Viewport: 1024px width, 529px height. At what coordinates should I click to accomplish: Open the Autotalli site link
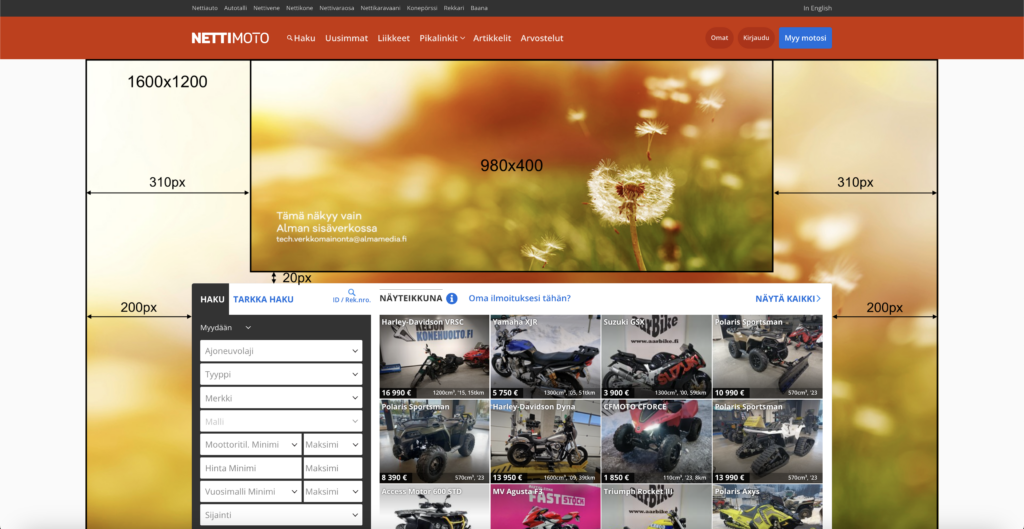(235, 8)
